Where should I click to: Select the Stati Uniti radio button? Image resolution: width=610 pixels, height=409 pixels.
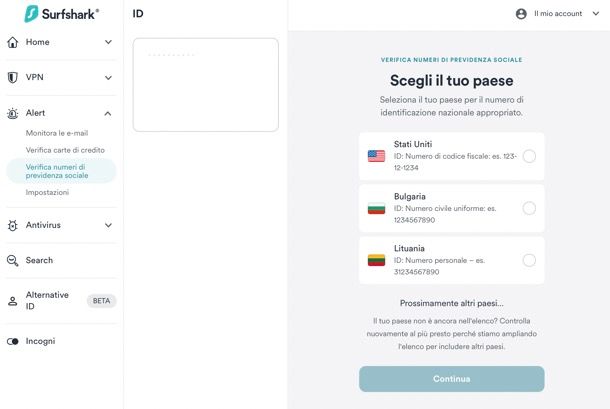tap(529, 156)
